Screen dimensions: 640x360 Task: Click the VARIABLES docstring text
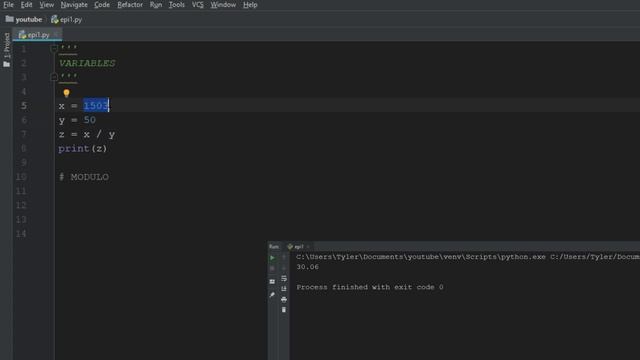(x=87, y=63)
